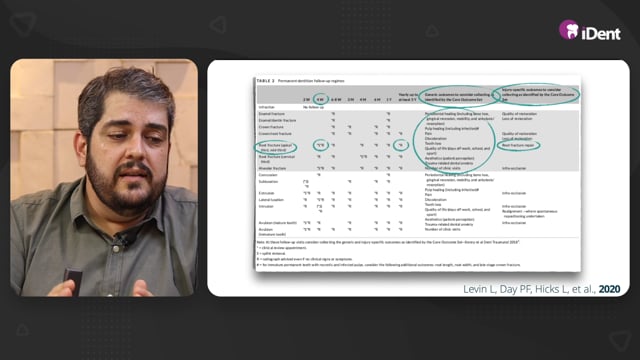The width and height of the screenshot is (640, 360).
Task: Click the bold 2020 year in citation
Action: [x=609, y=289]
